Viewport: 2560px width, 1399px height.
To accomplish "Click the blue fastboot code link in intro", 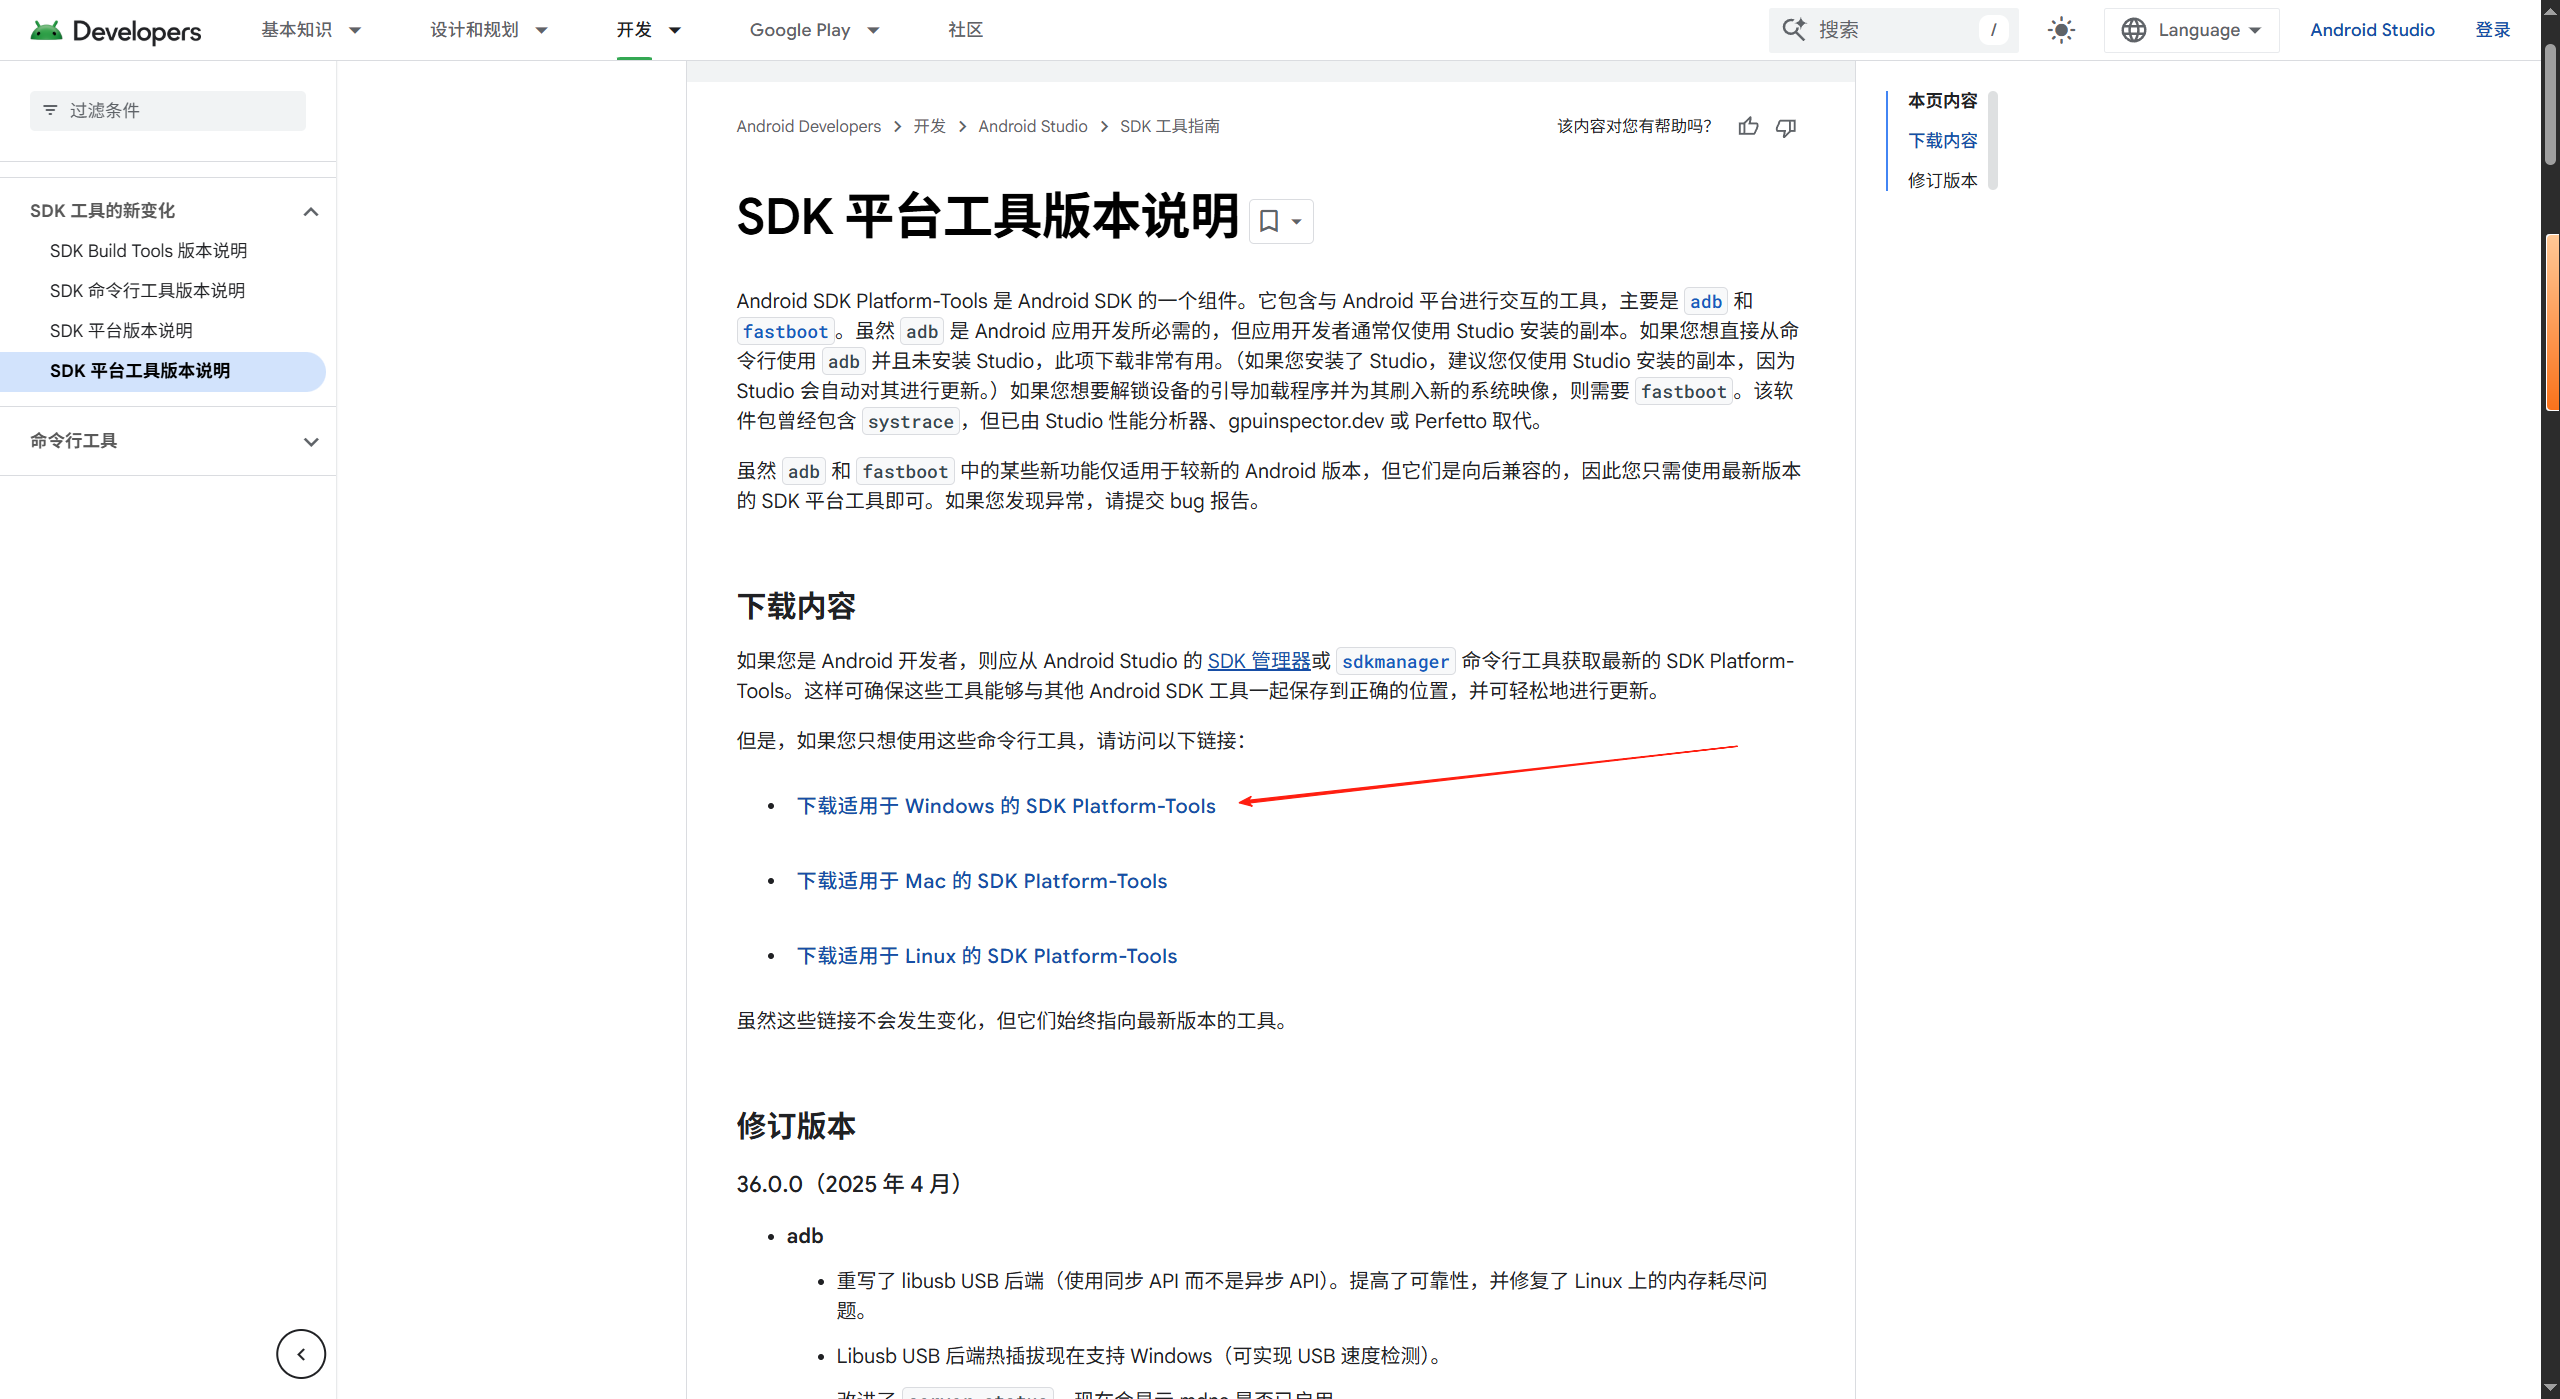I will [785, 331].
